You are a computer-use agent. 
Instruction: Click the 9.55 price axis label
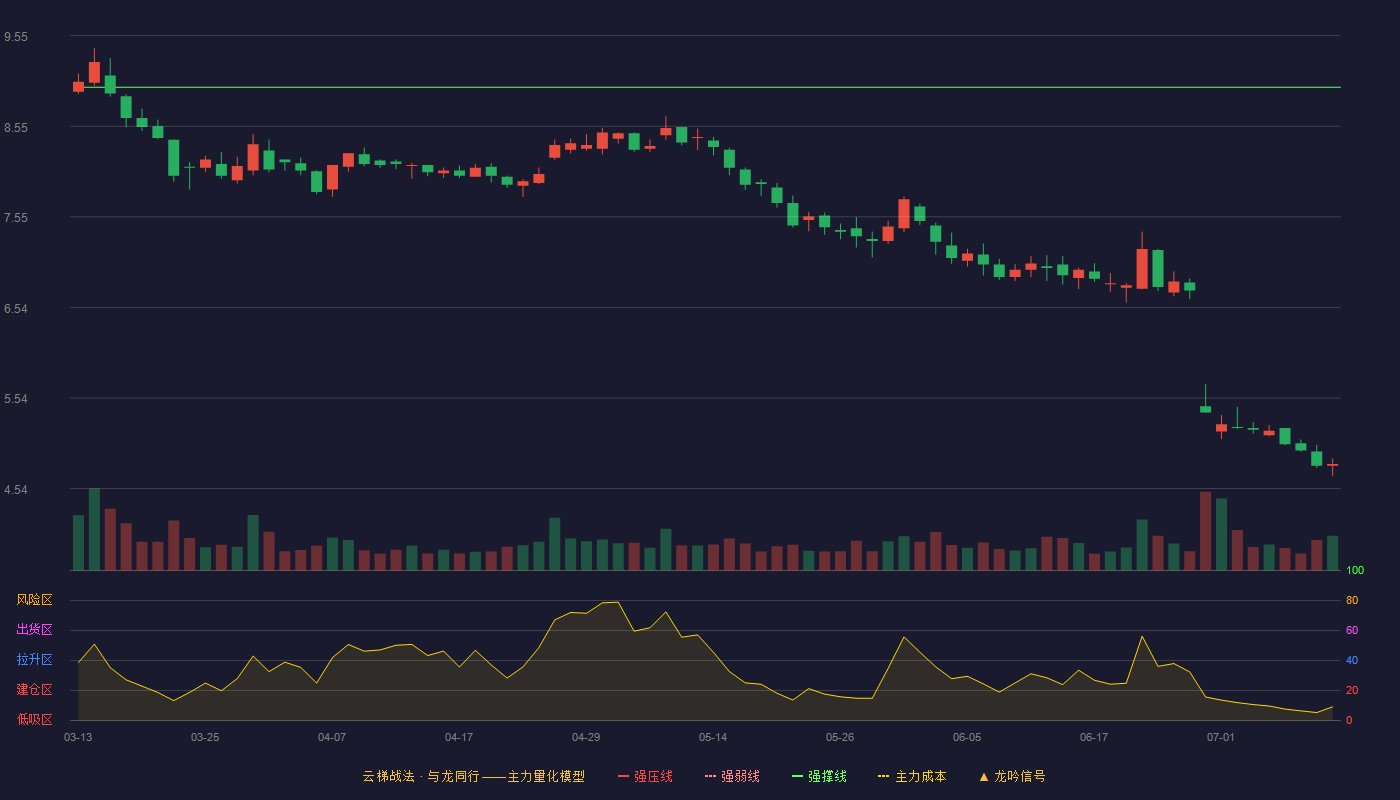click(x=16, y=37)
